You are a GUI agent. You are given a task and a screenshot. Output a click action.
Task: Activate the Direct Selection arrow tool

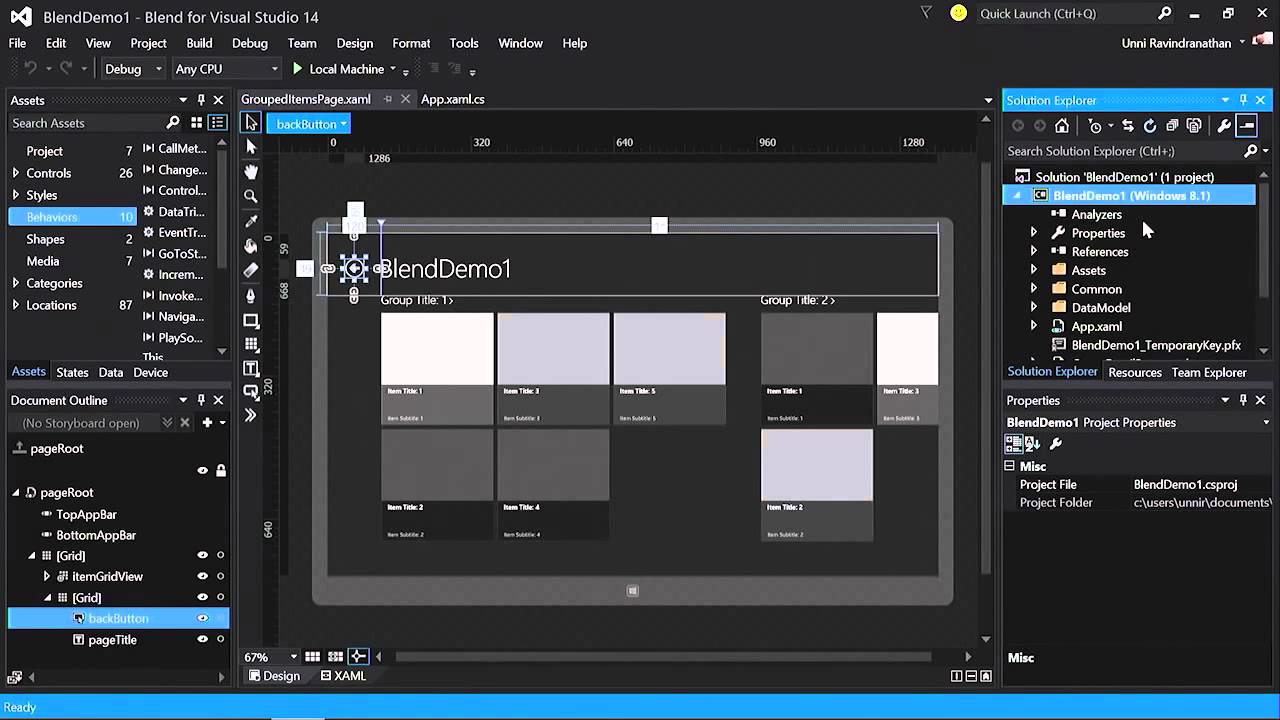coord(251,147)
